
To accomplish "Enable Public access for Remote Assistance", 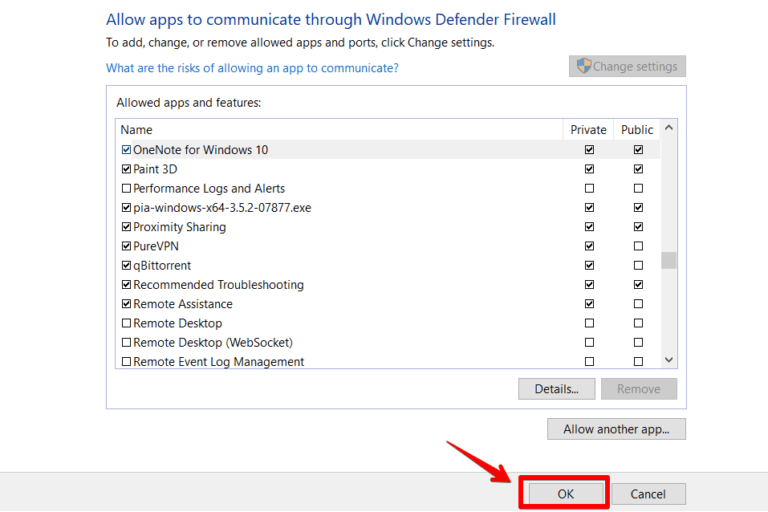I will coord(638,304).
